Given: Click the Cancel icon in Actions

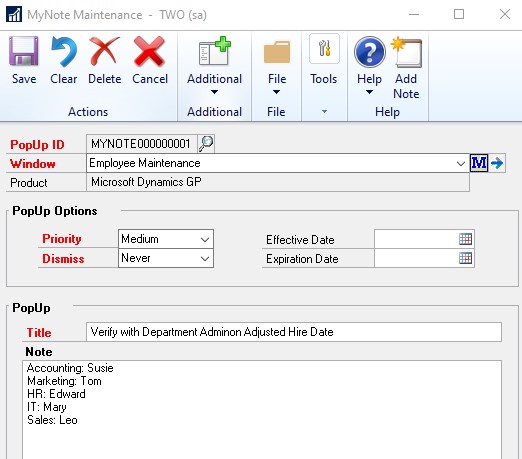Looking at the screenshot, I should point(149,51).
